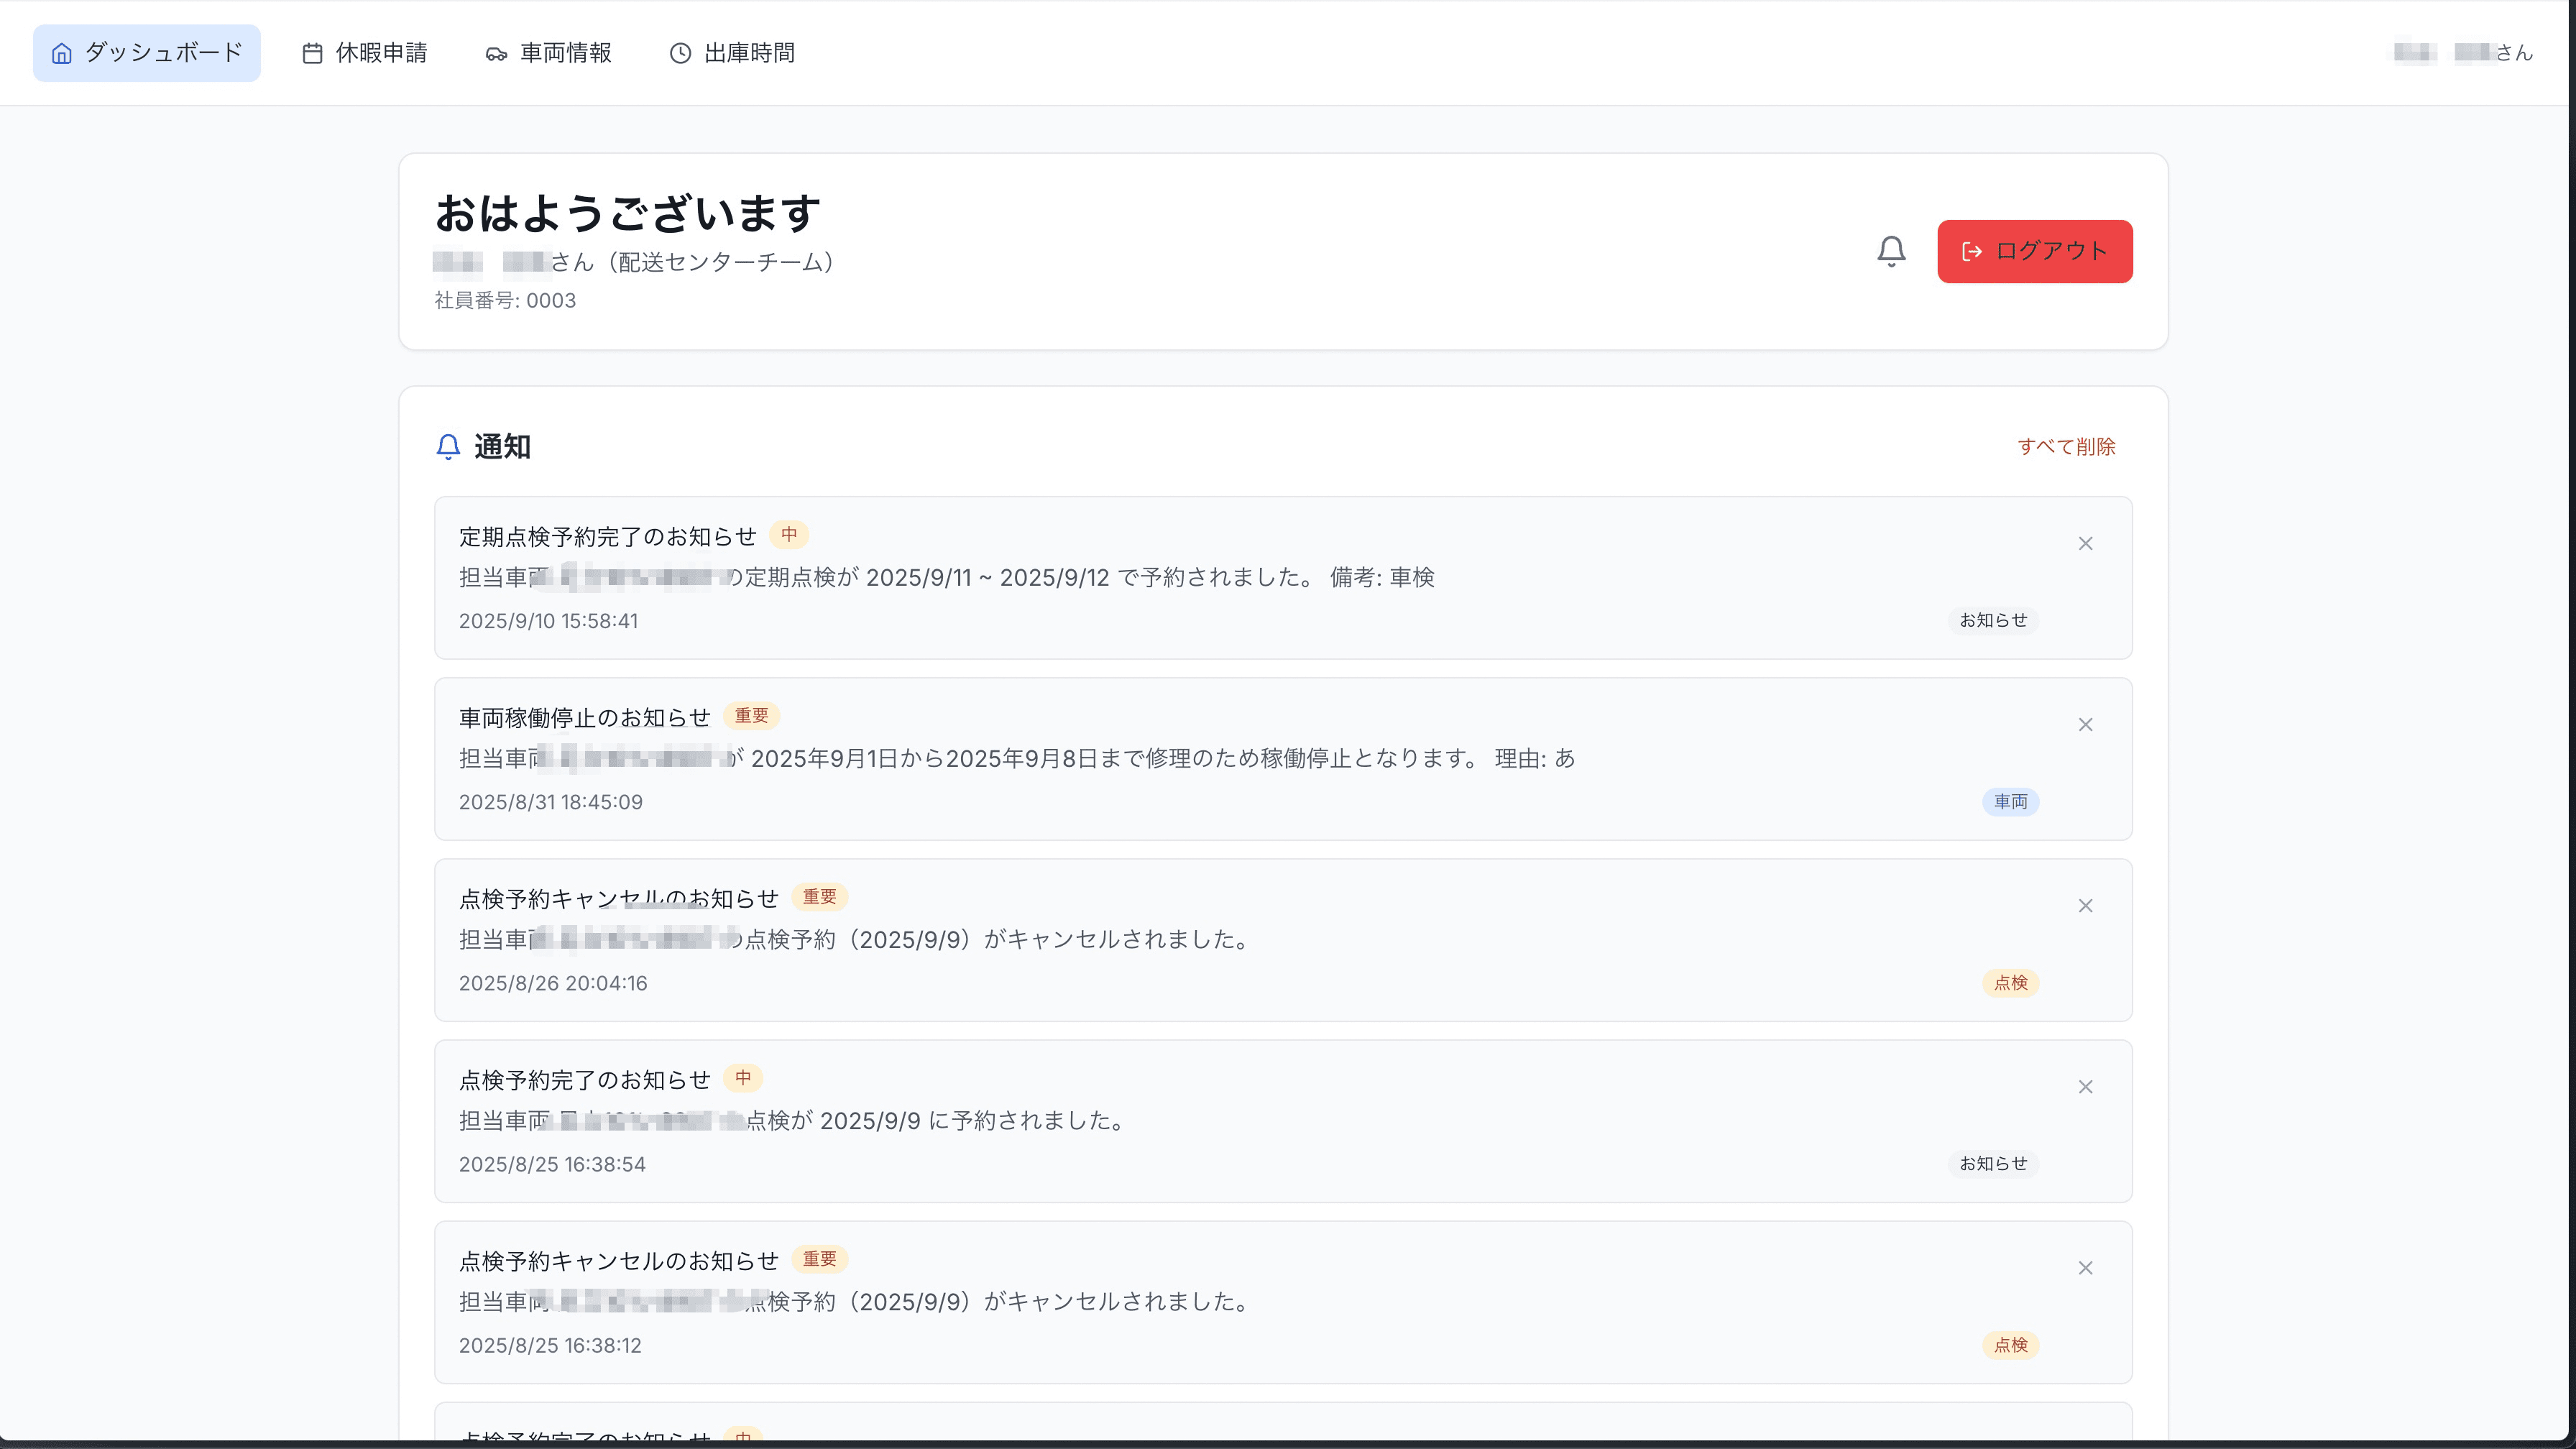The height and width of the screenshot is (1449, 2576).
Task: Click the 定期点検予約完了のお知らせ title
Action: coord(607,537)
